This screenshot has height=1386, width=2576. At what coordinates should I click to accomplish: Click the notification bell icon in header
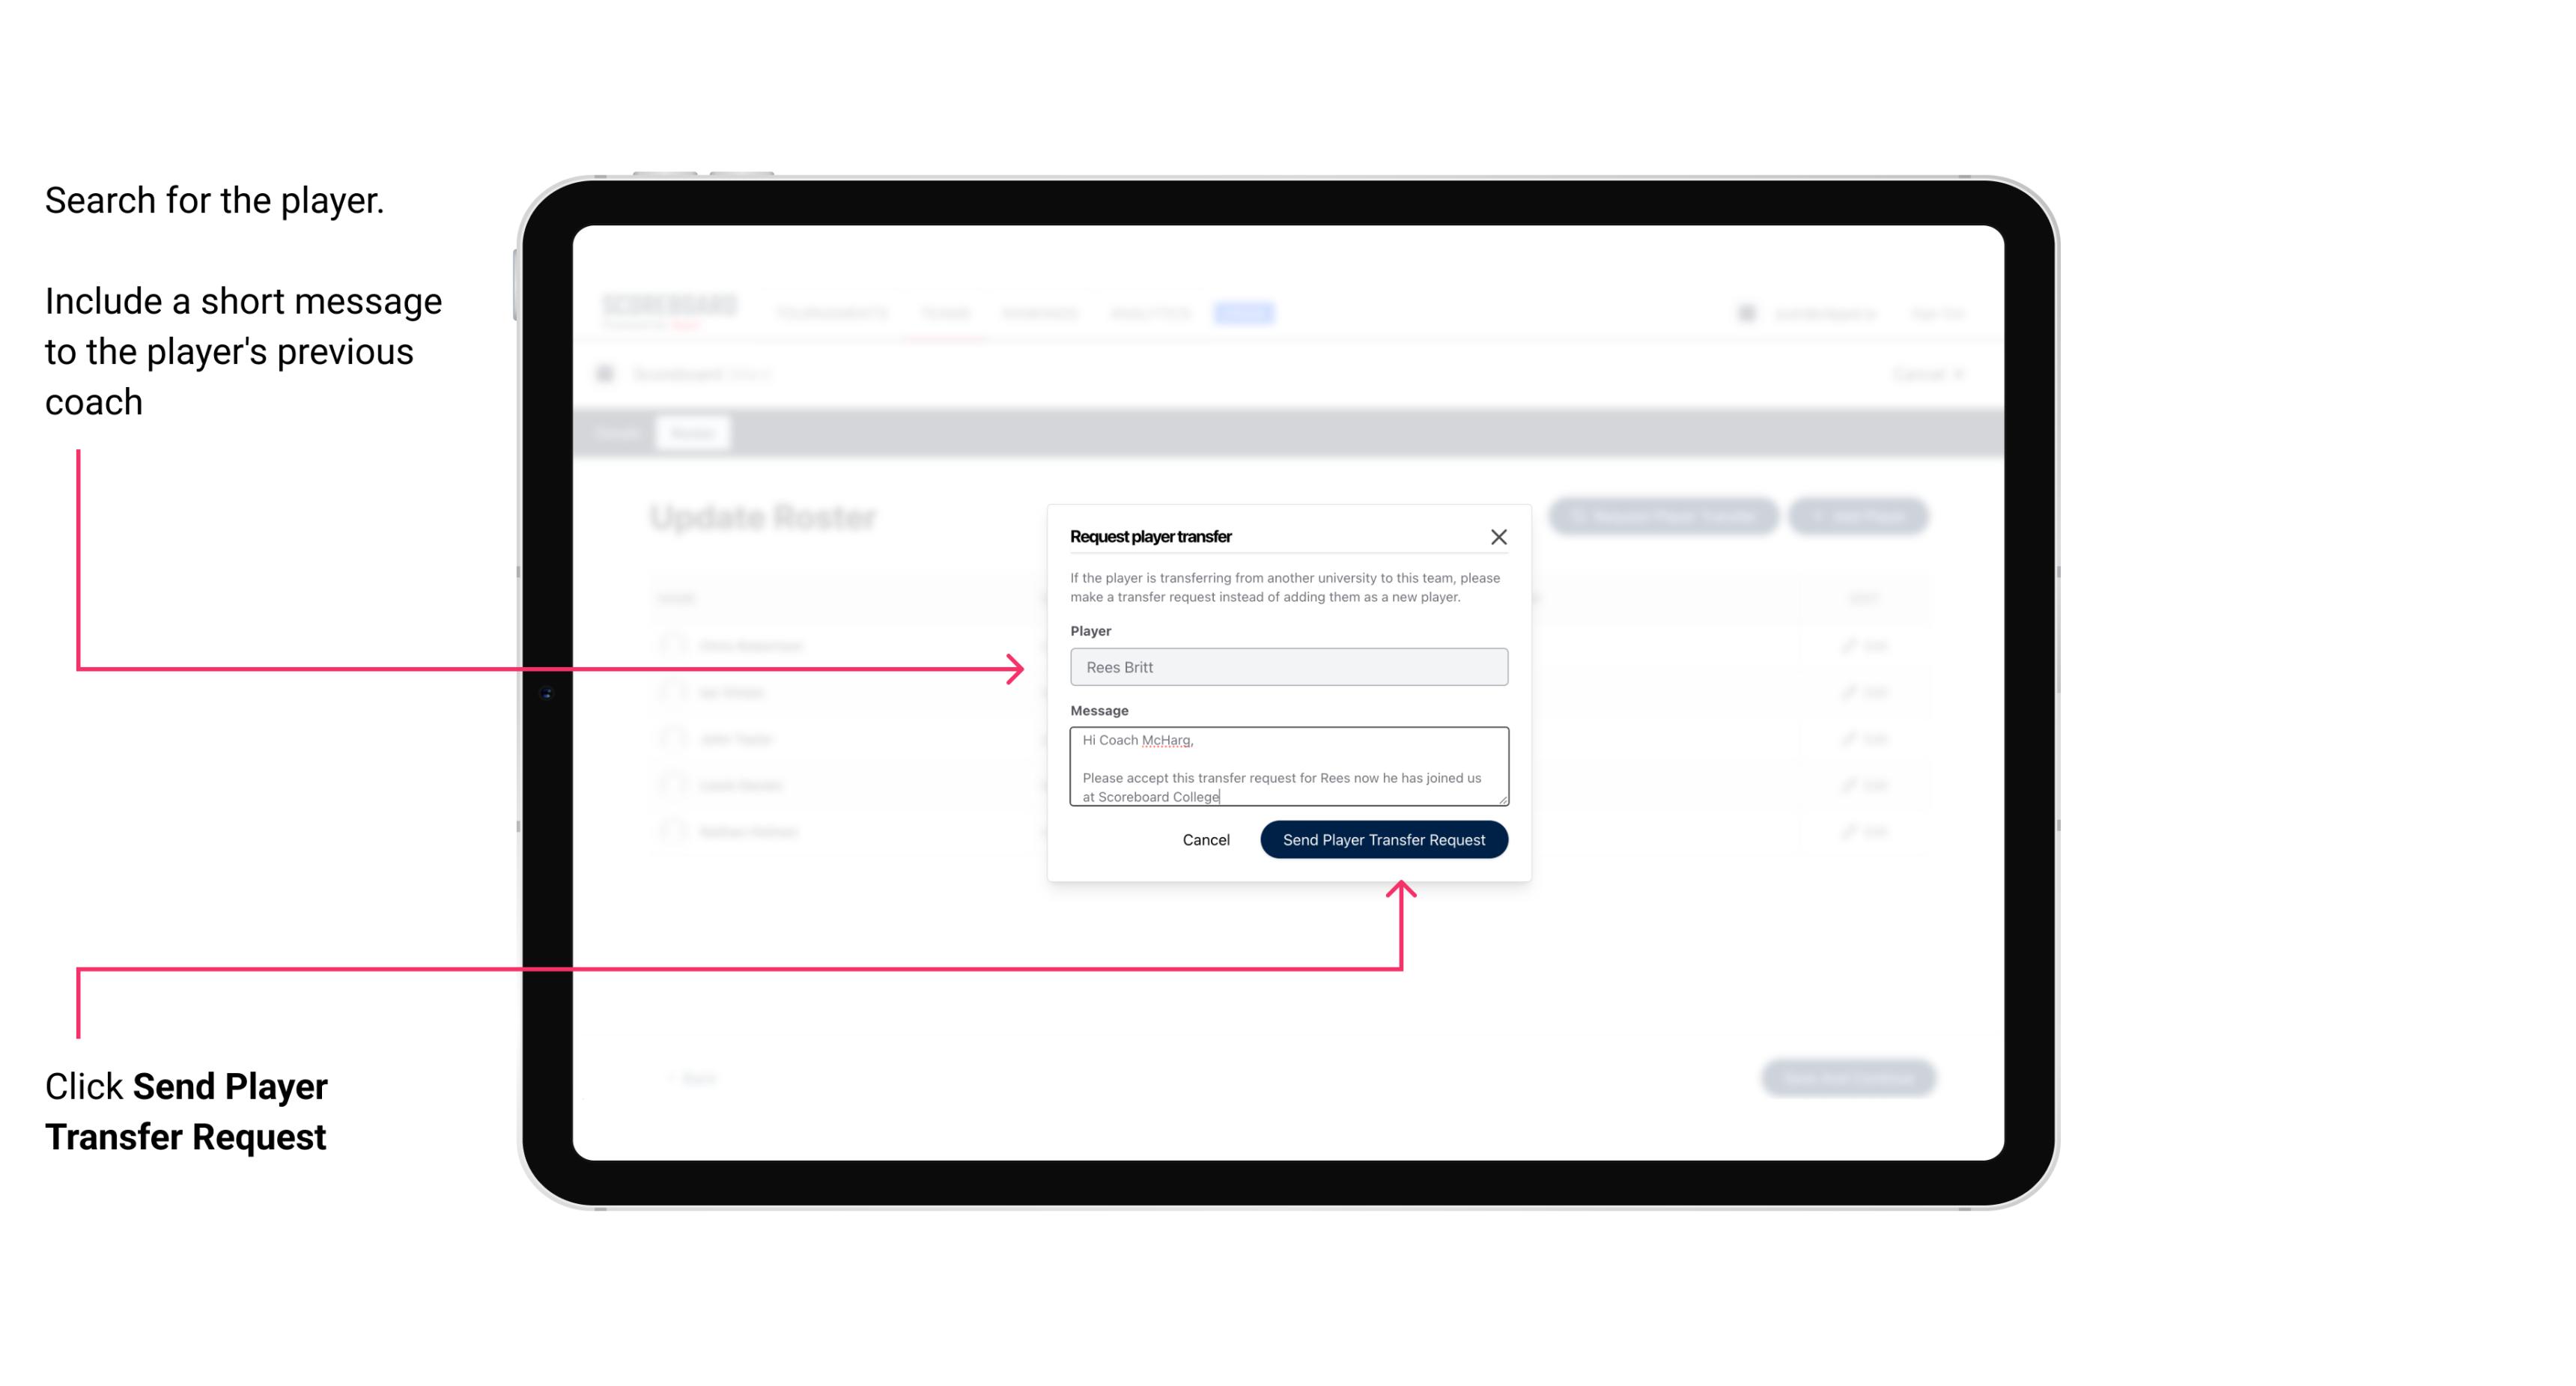click(x=1745, y=312)
